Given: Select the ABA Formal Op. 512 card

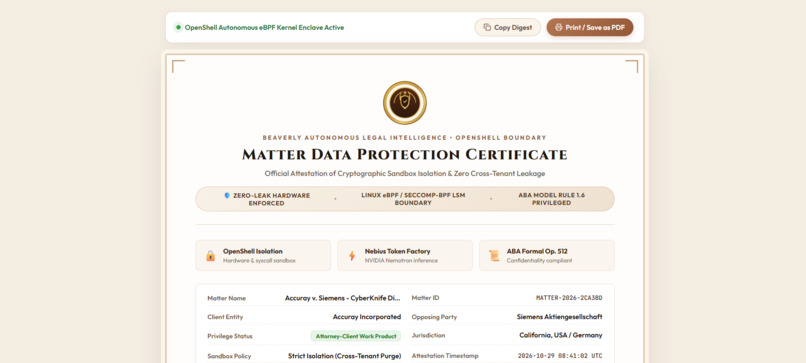Looking at the screenshot, I should (547, 256).
